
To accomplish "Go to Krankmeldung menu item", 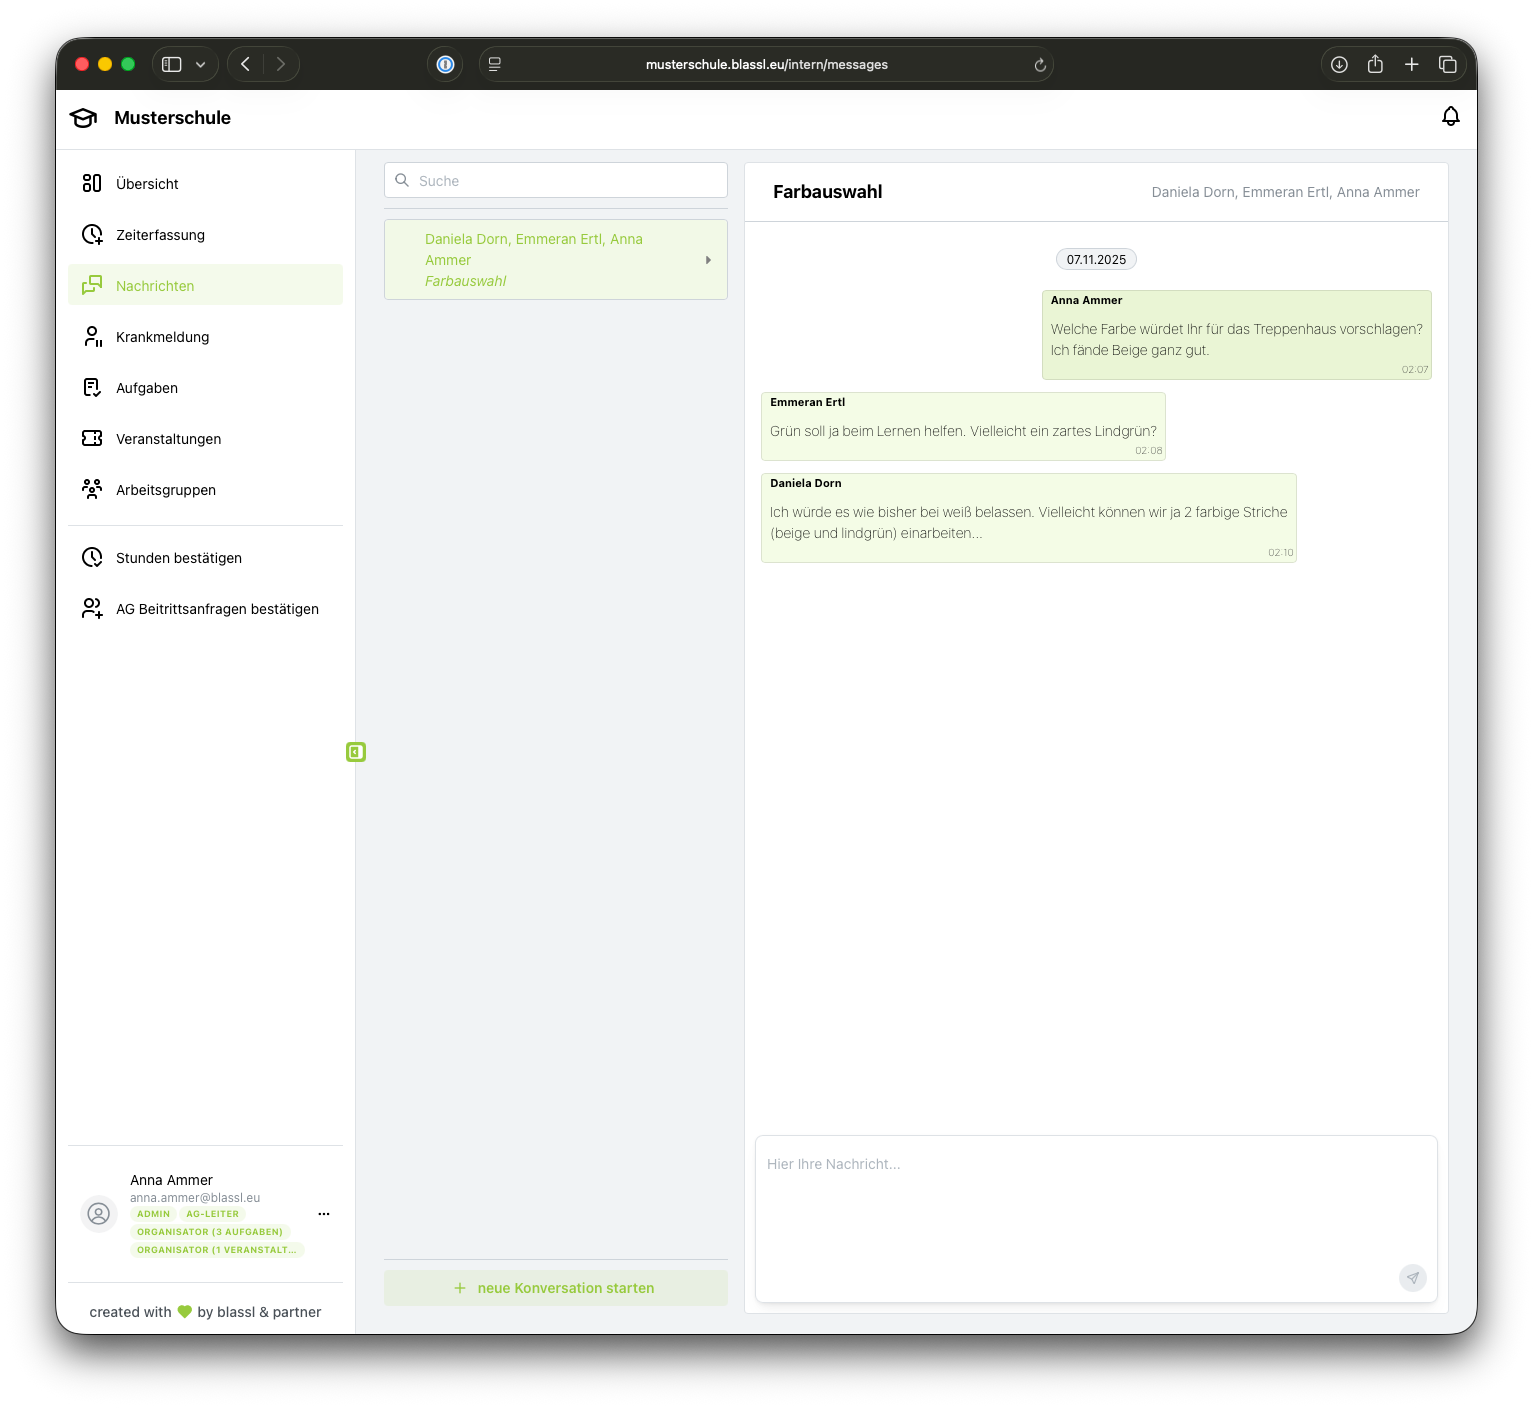I will coord(162,337).
